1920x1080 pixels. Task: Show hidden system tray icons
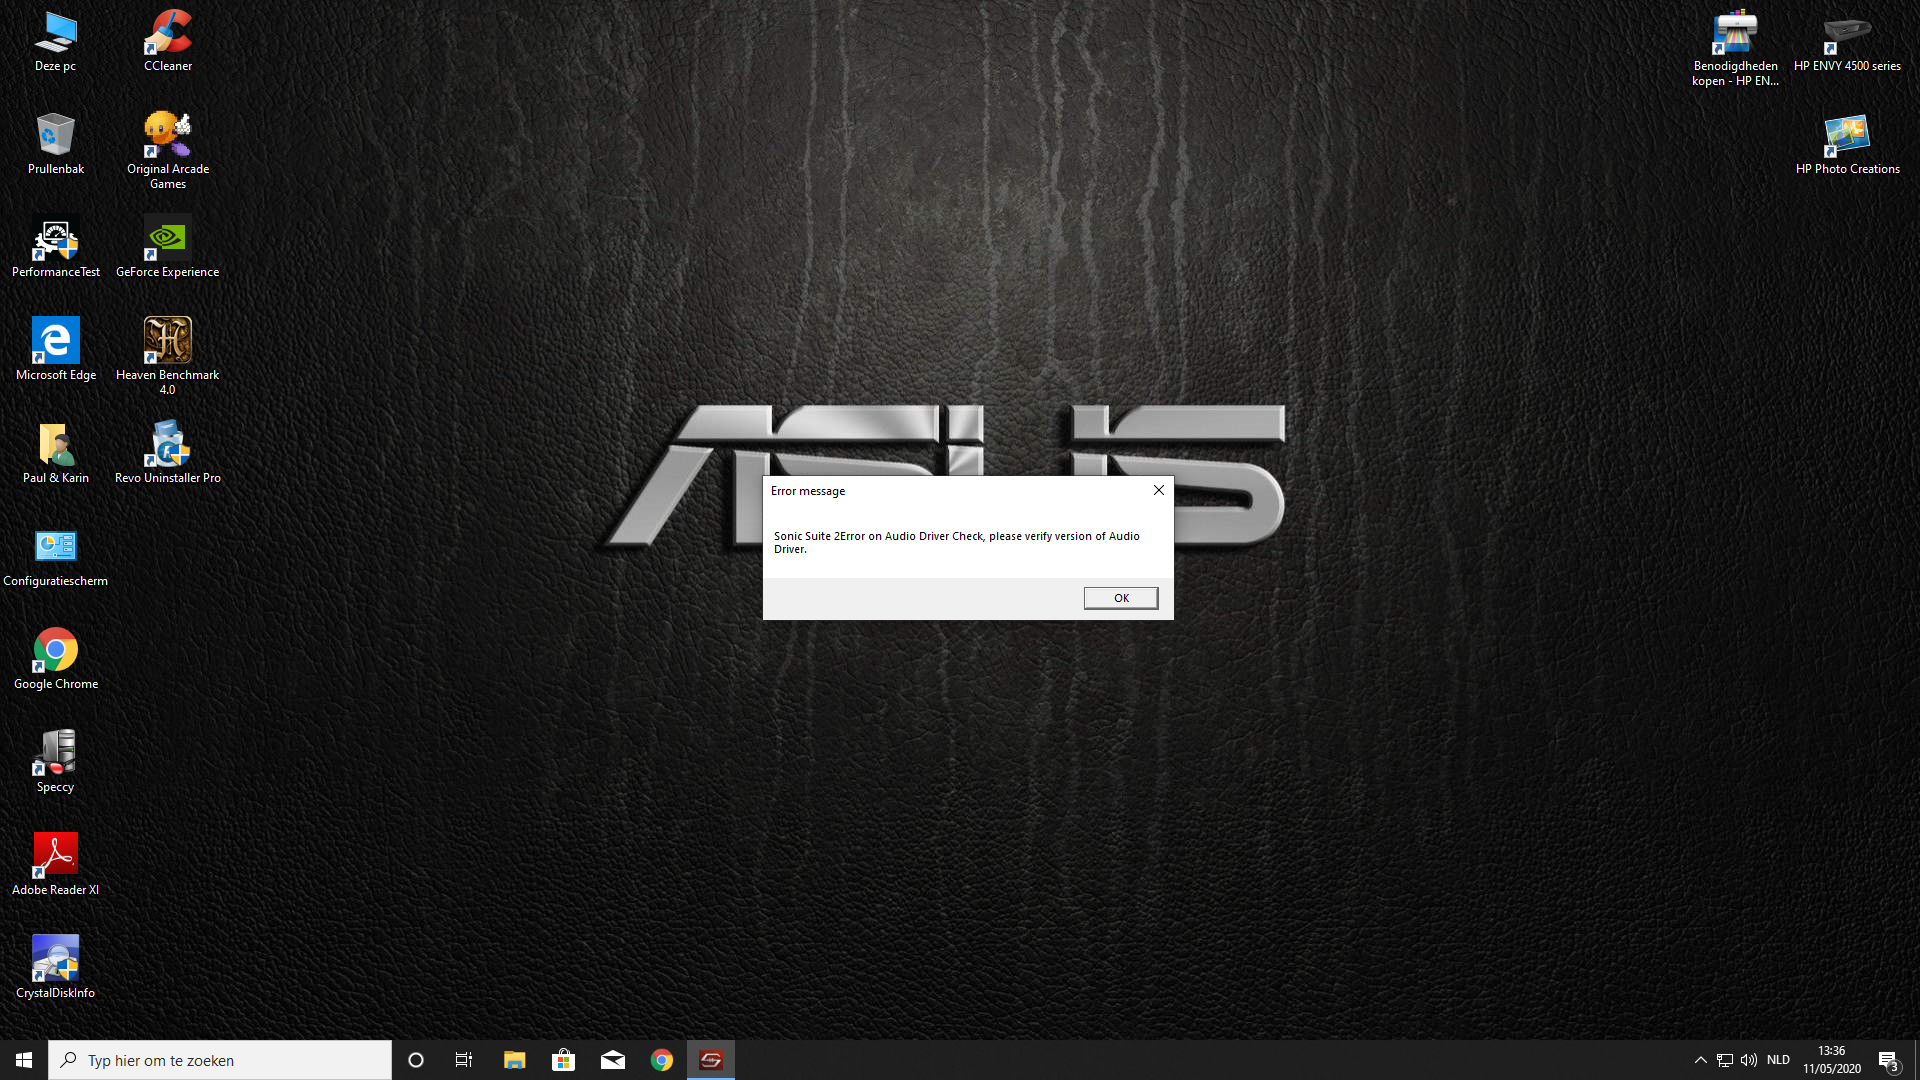tap(1700, 1060)
